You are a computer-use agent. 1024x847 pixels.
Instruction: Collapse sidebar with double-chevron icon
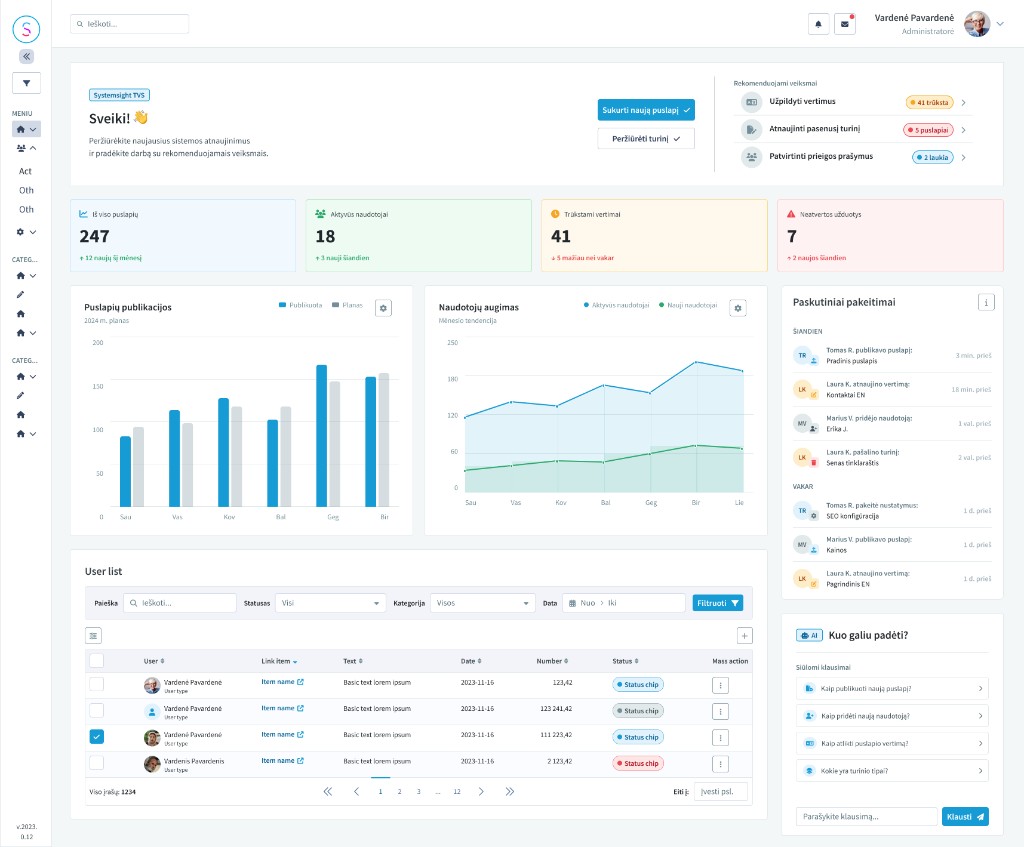point(27,56)
